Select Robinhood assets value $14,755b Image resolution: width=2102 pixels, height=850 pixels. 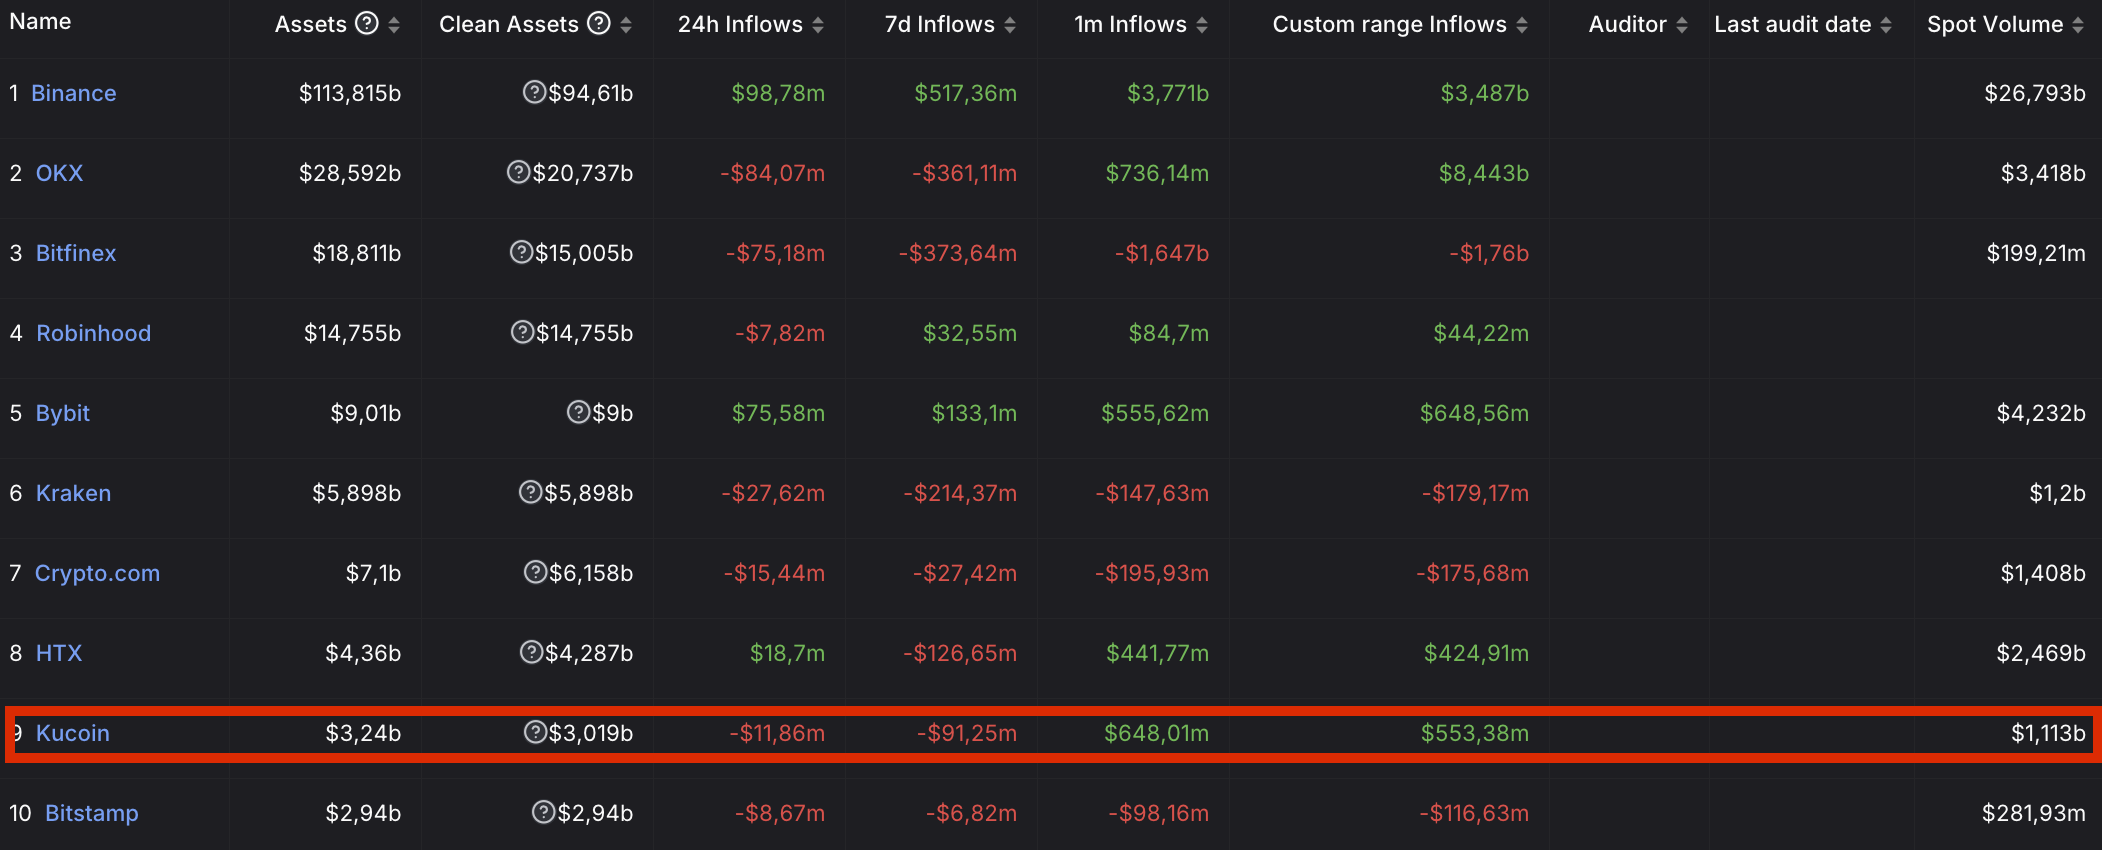pos(353,333)
